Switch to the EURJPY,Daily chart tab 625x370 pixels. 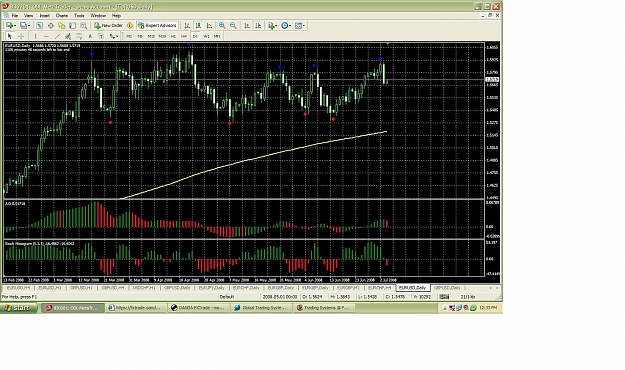pyautogui.click(x=211, y=288)
